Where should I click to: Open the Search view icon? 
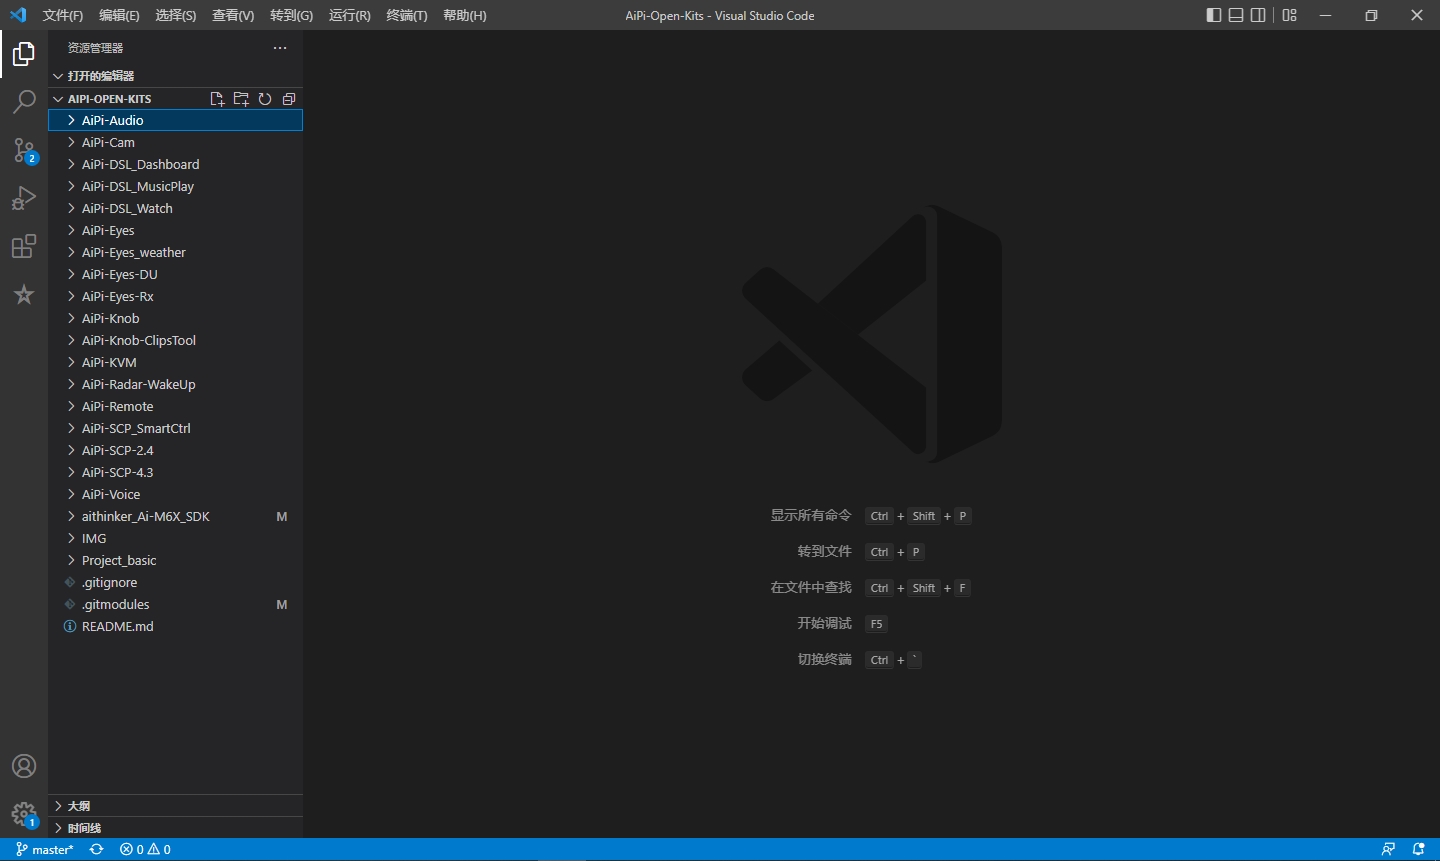click(24, 102)
